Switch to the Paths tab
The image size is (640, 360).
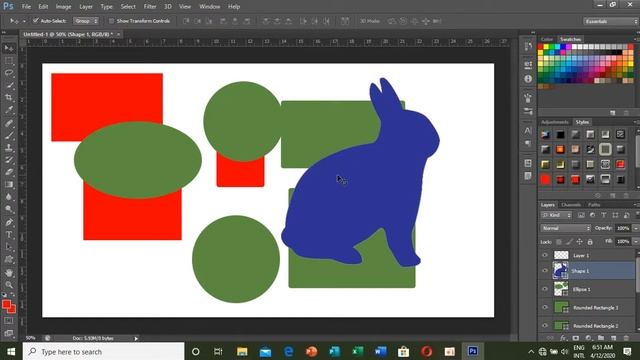click(x=594, y=205)
